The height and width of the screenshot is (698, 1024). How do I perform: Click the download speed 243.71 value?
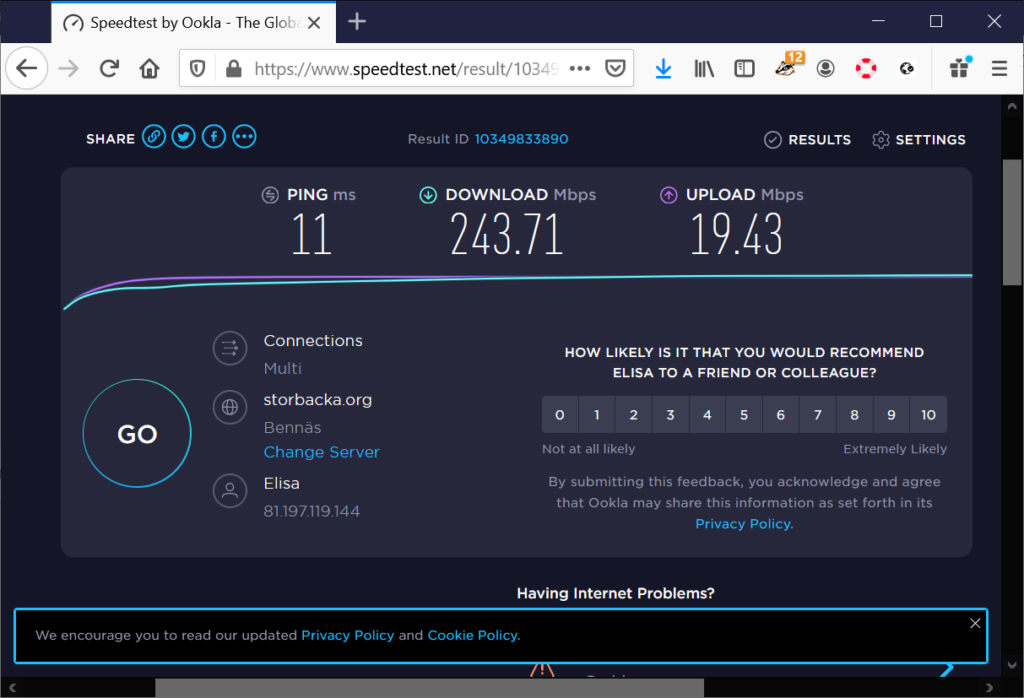click(x=507, y=234)
